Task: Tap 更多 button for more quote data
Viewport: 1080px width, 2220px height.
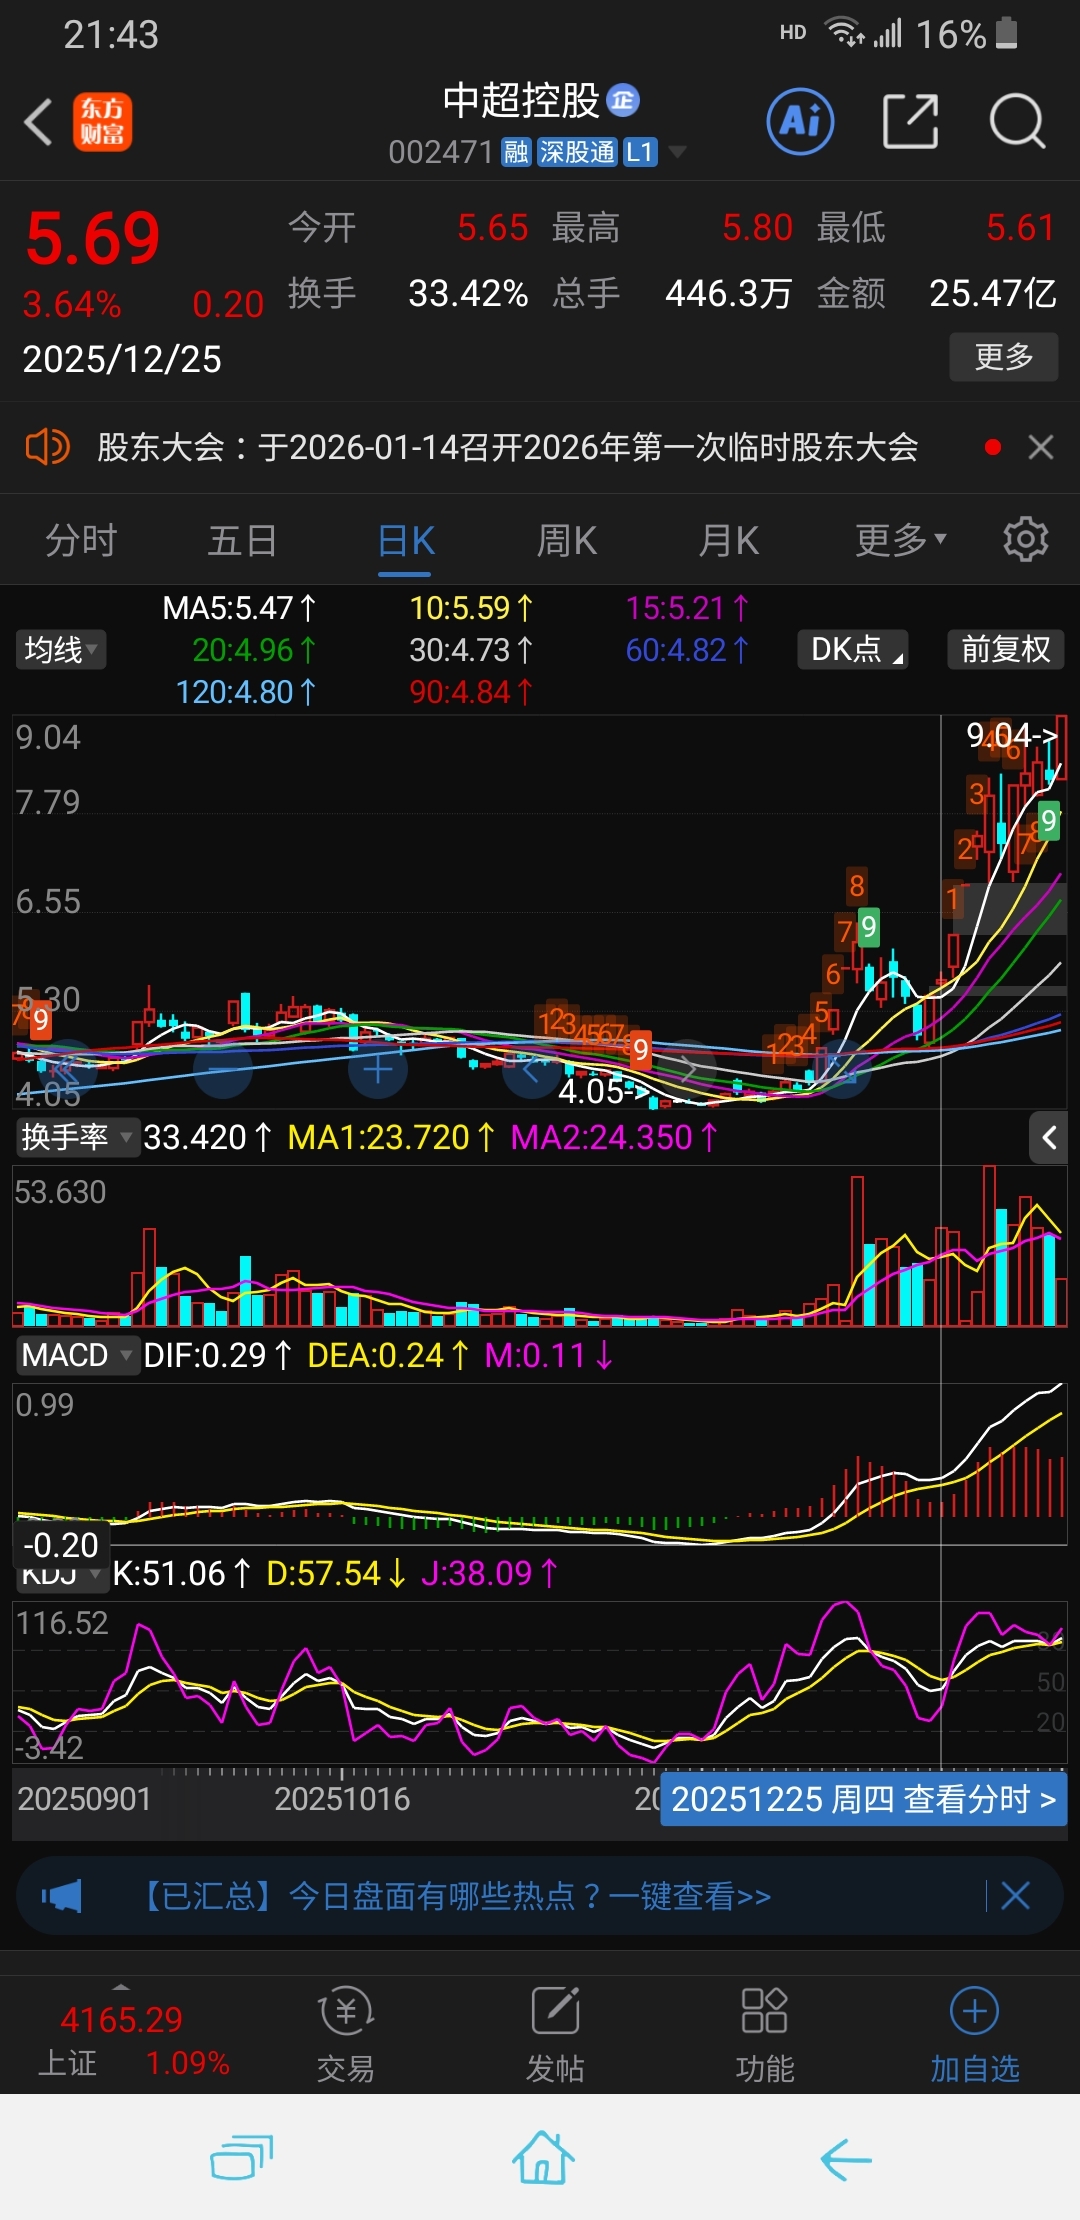Action: pyautogui.click(x=1003, y=357)
